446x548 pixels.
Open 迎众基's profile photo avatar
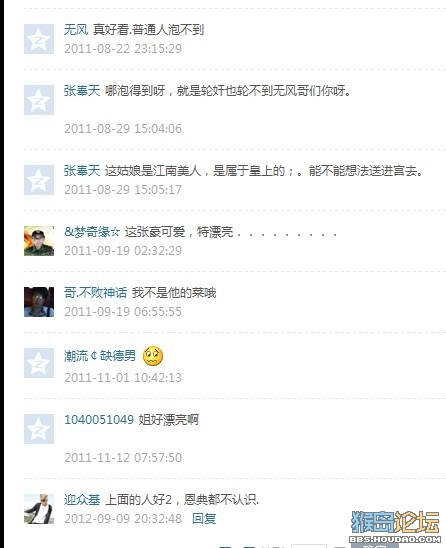point(39,509)
